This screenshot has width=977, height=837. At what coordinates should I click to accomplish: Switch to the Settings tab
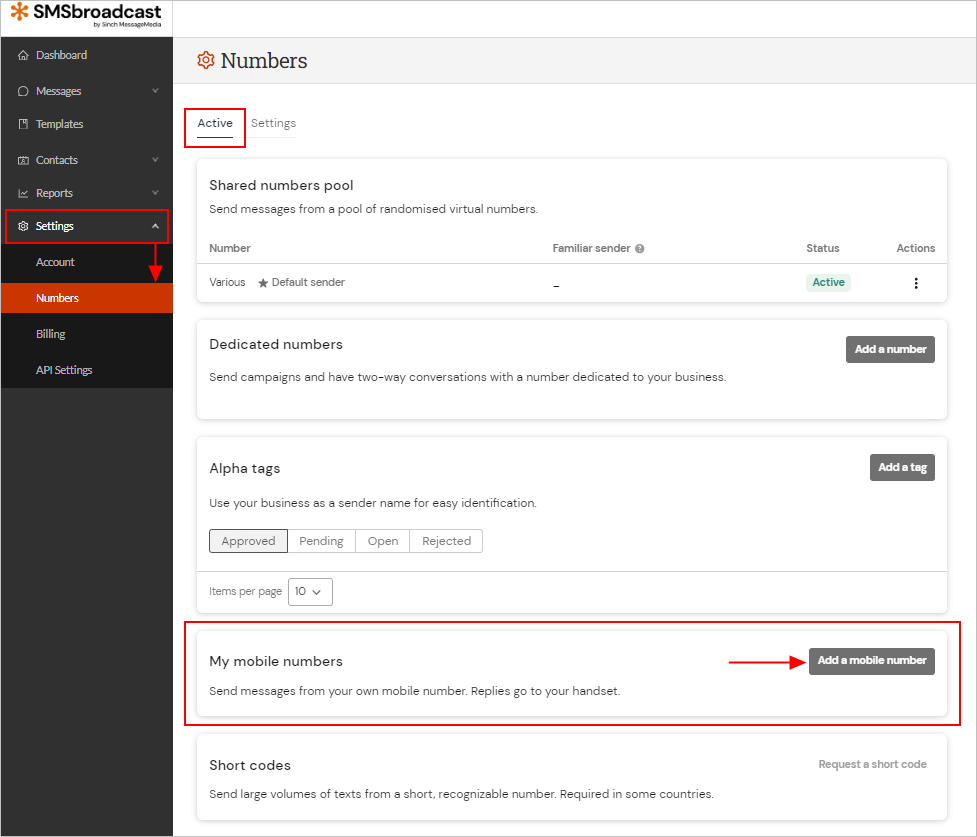click(273, 123)
